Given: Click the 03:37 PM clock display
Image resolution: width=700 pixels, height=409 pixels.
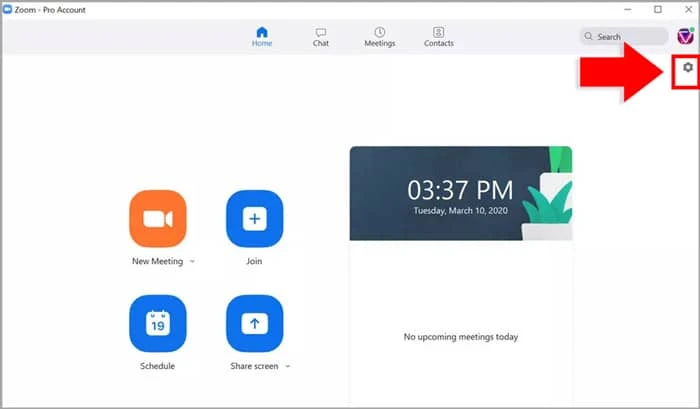Looking at the screenshot, I should tap(460, 190).
